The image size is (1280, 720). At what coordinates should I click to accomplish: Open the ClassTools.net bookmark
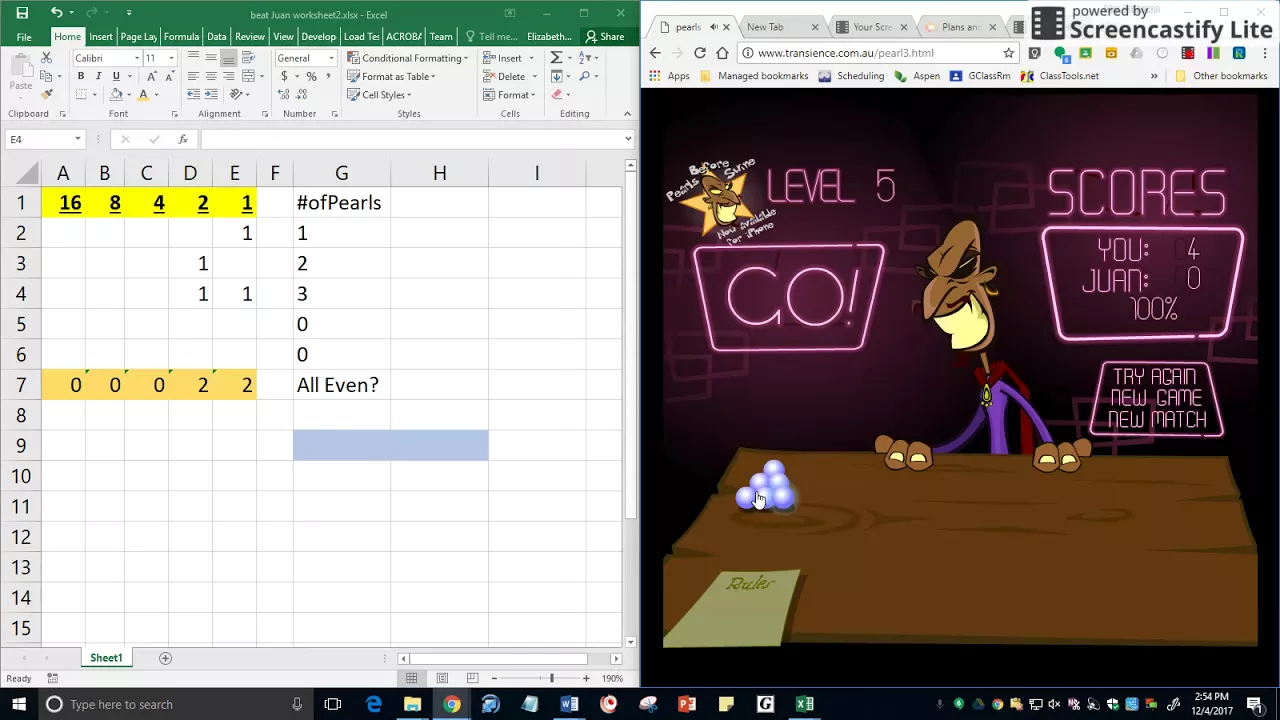click(x=1060, y=76)
